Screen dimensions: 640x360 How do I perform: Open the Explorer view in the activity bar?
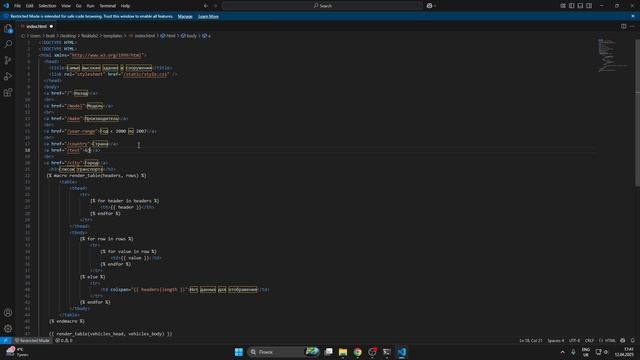click(8, 29)
